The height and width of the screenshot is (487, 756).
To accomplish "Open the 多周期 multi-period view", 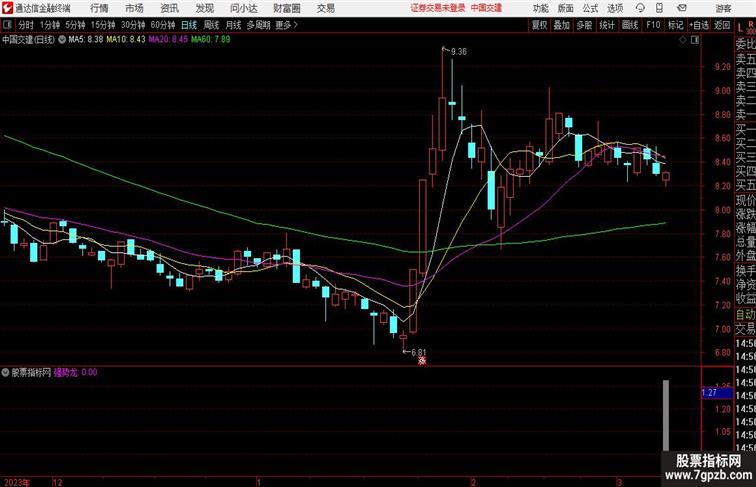I will pyautogui.click(x=258, y=25).
